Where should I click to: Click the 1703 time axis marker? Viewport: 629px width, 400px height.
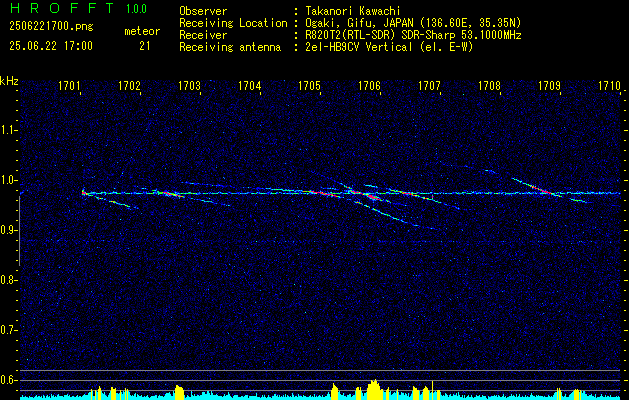click(x=189, y=85)
